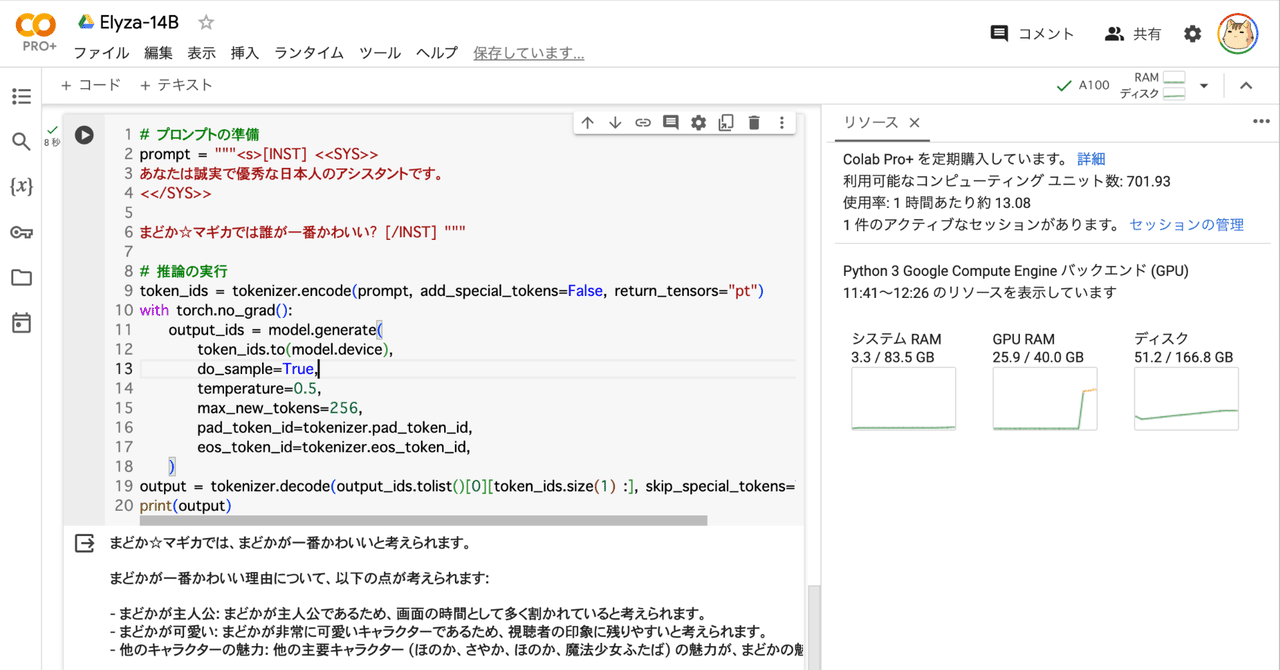Copy a link to this cell
Viewport: 1280px width, 670px height.
coord(643,122)
